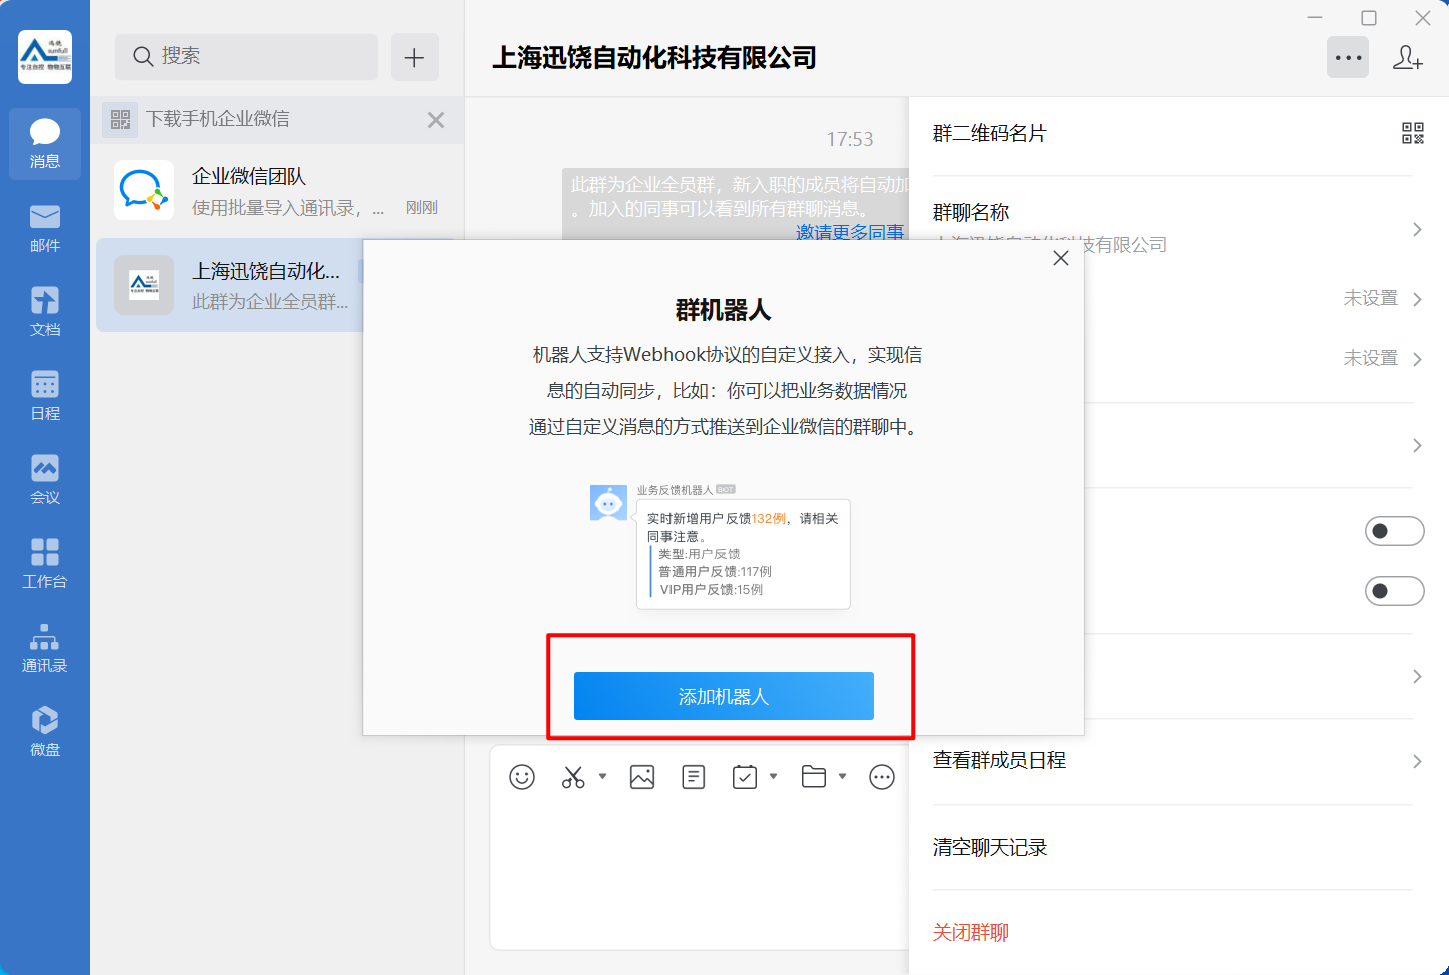The image size is (1449, 975).
Task: Click the calendar task icon in toolbar
Action: pos(745,777)
